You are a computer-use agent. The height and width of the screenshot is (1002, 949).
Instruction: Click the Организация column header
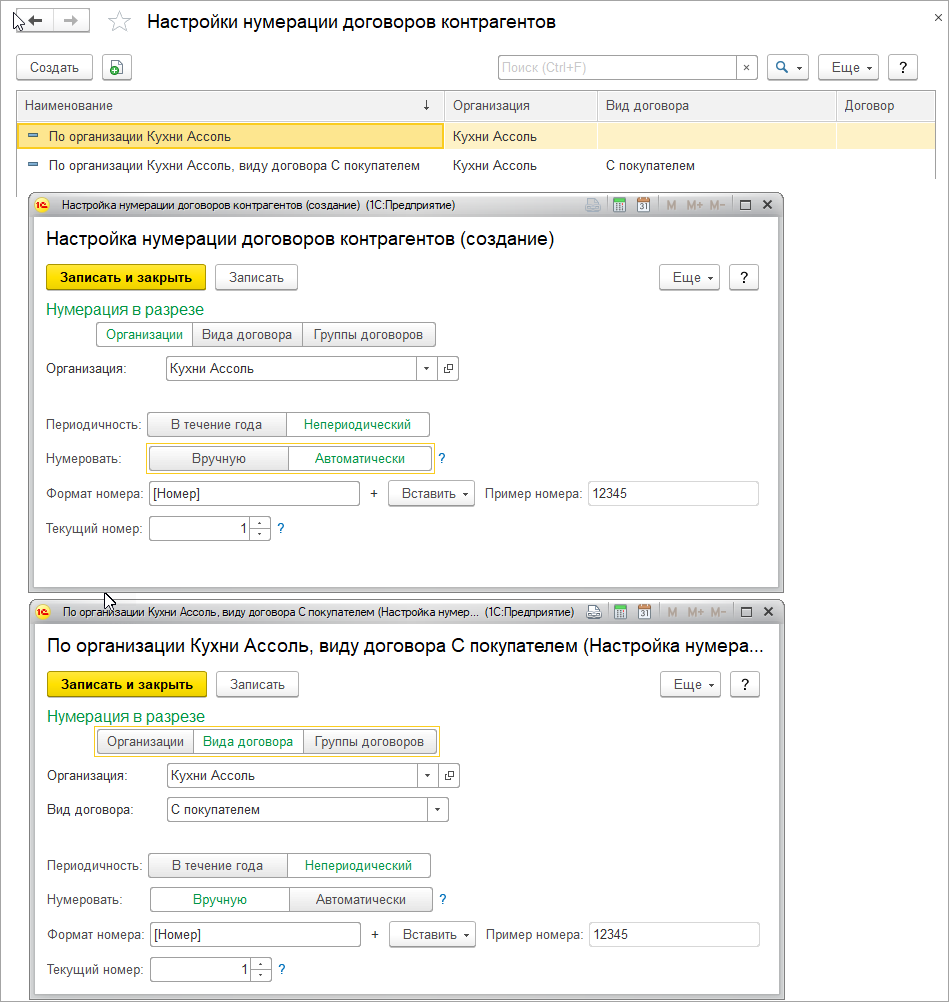[521, 105]
